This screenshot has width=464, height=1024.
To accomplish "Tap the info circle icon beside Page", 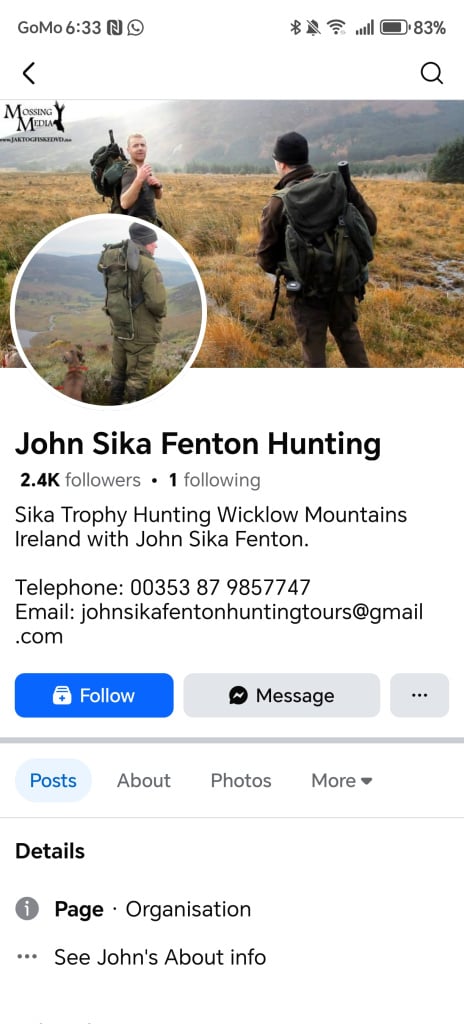I will pos(27,908).
